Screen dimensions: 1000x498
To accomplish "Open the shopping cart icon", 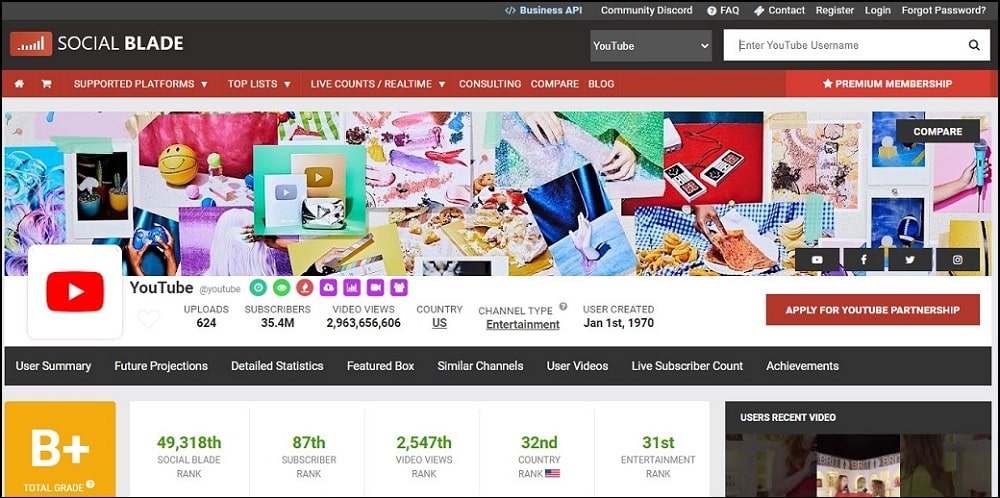I will coord(47,84).
